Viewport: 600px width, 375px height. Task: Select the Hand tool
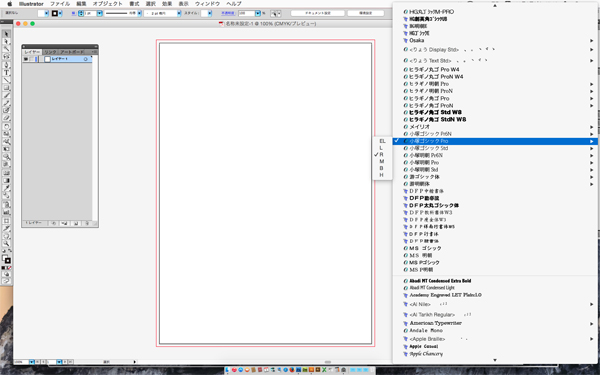click(x=7, y=236)
